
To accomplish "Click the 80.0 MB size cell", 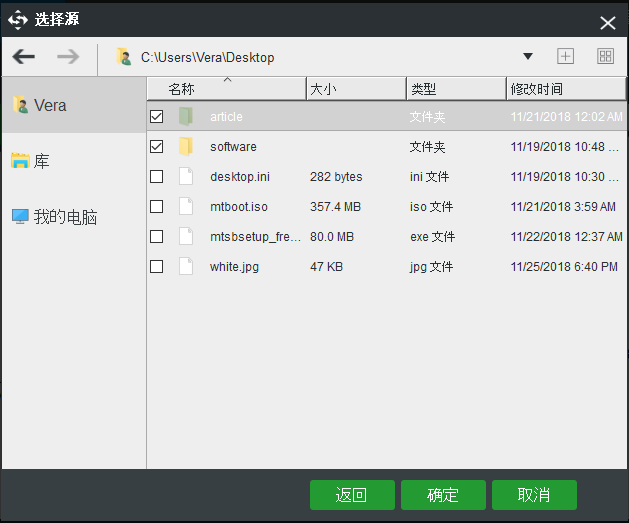I will 332,237.
